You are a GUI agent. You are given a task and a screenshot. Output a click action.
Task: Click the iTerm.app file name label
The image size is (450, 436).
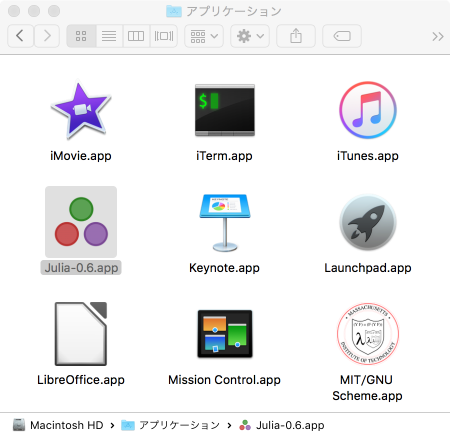tap(224, 156)
